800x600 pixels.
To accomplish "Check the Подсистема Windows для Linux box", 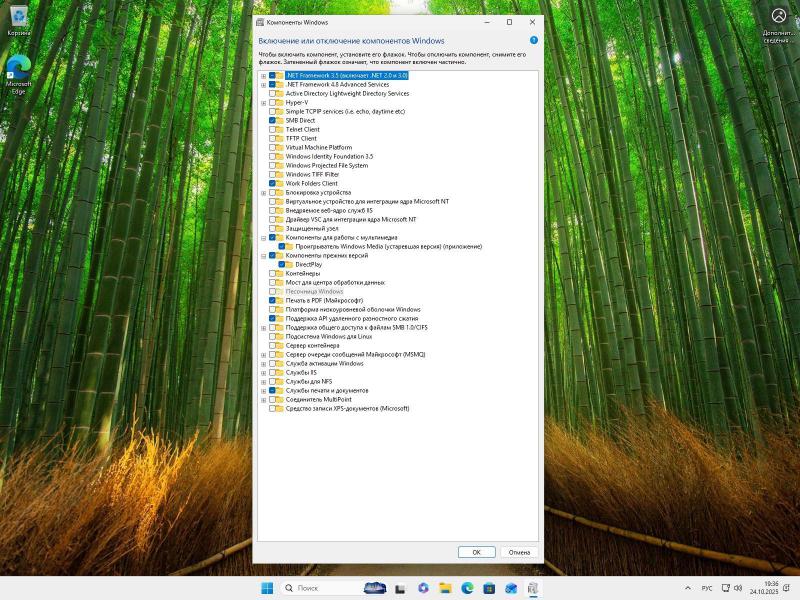I will click(x=272, y=336).
